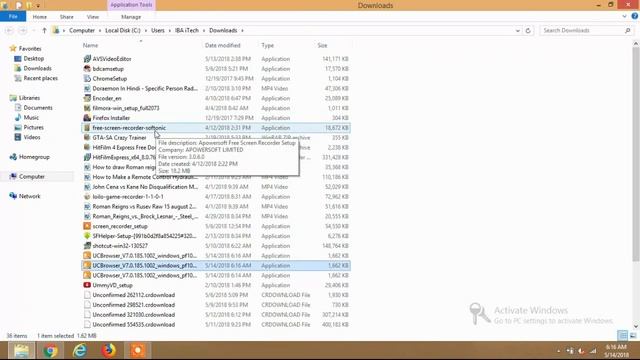This screenshot has height=360, width=640.
Task: Launch Internet Explorer from the taskbar
Action: (80, 351)
